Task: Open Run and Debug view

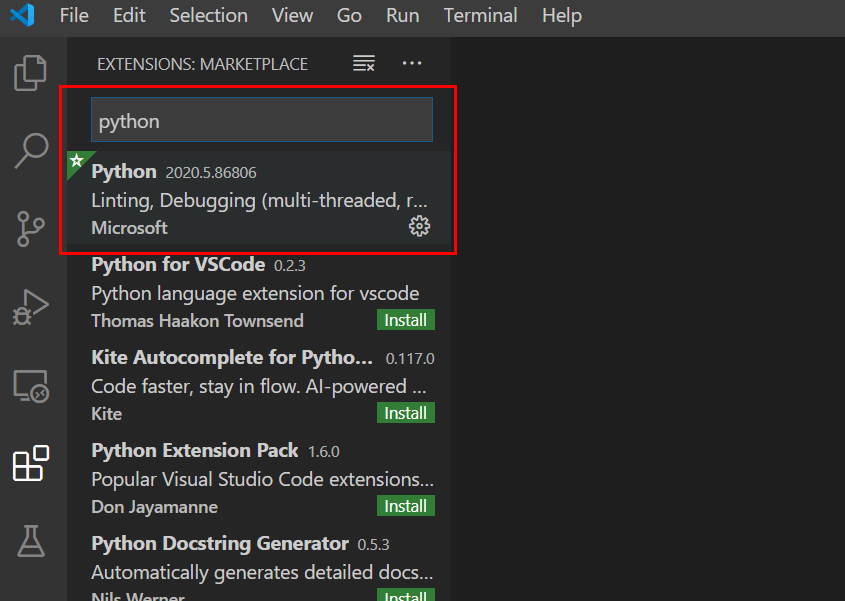Action: click(31, 307)
